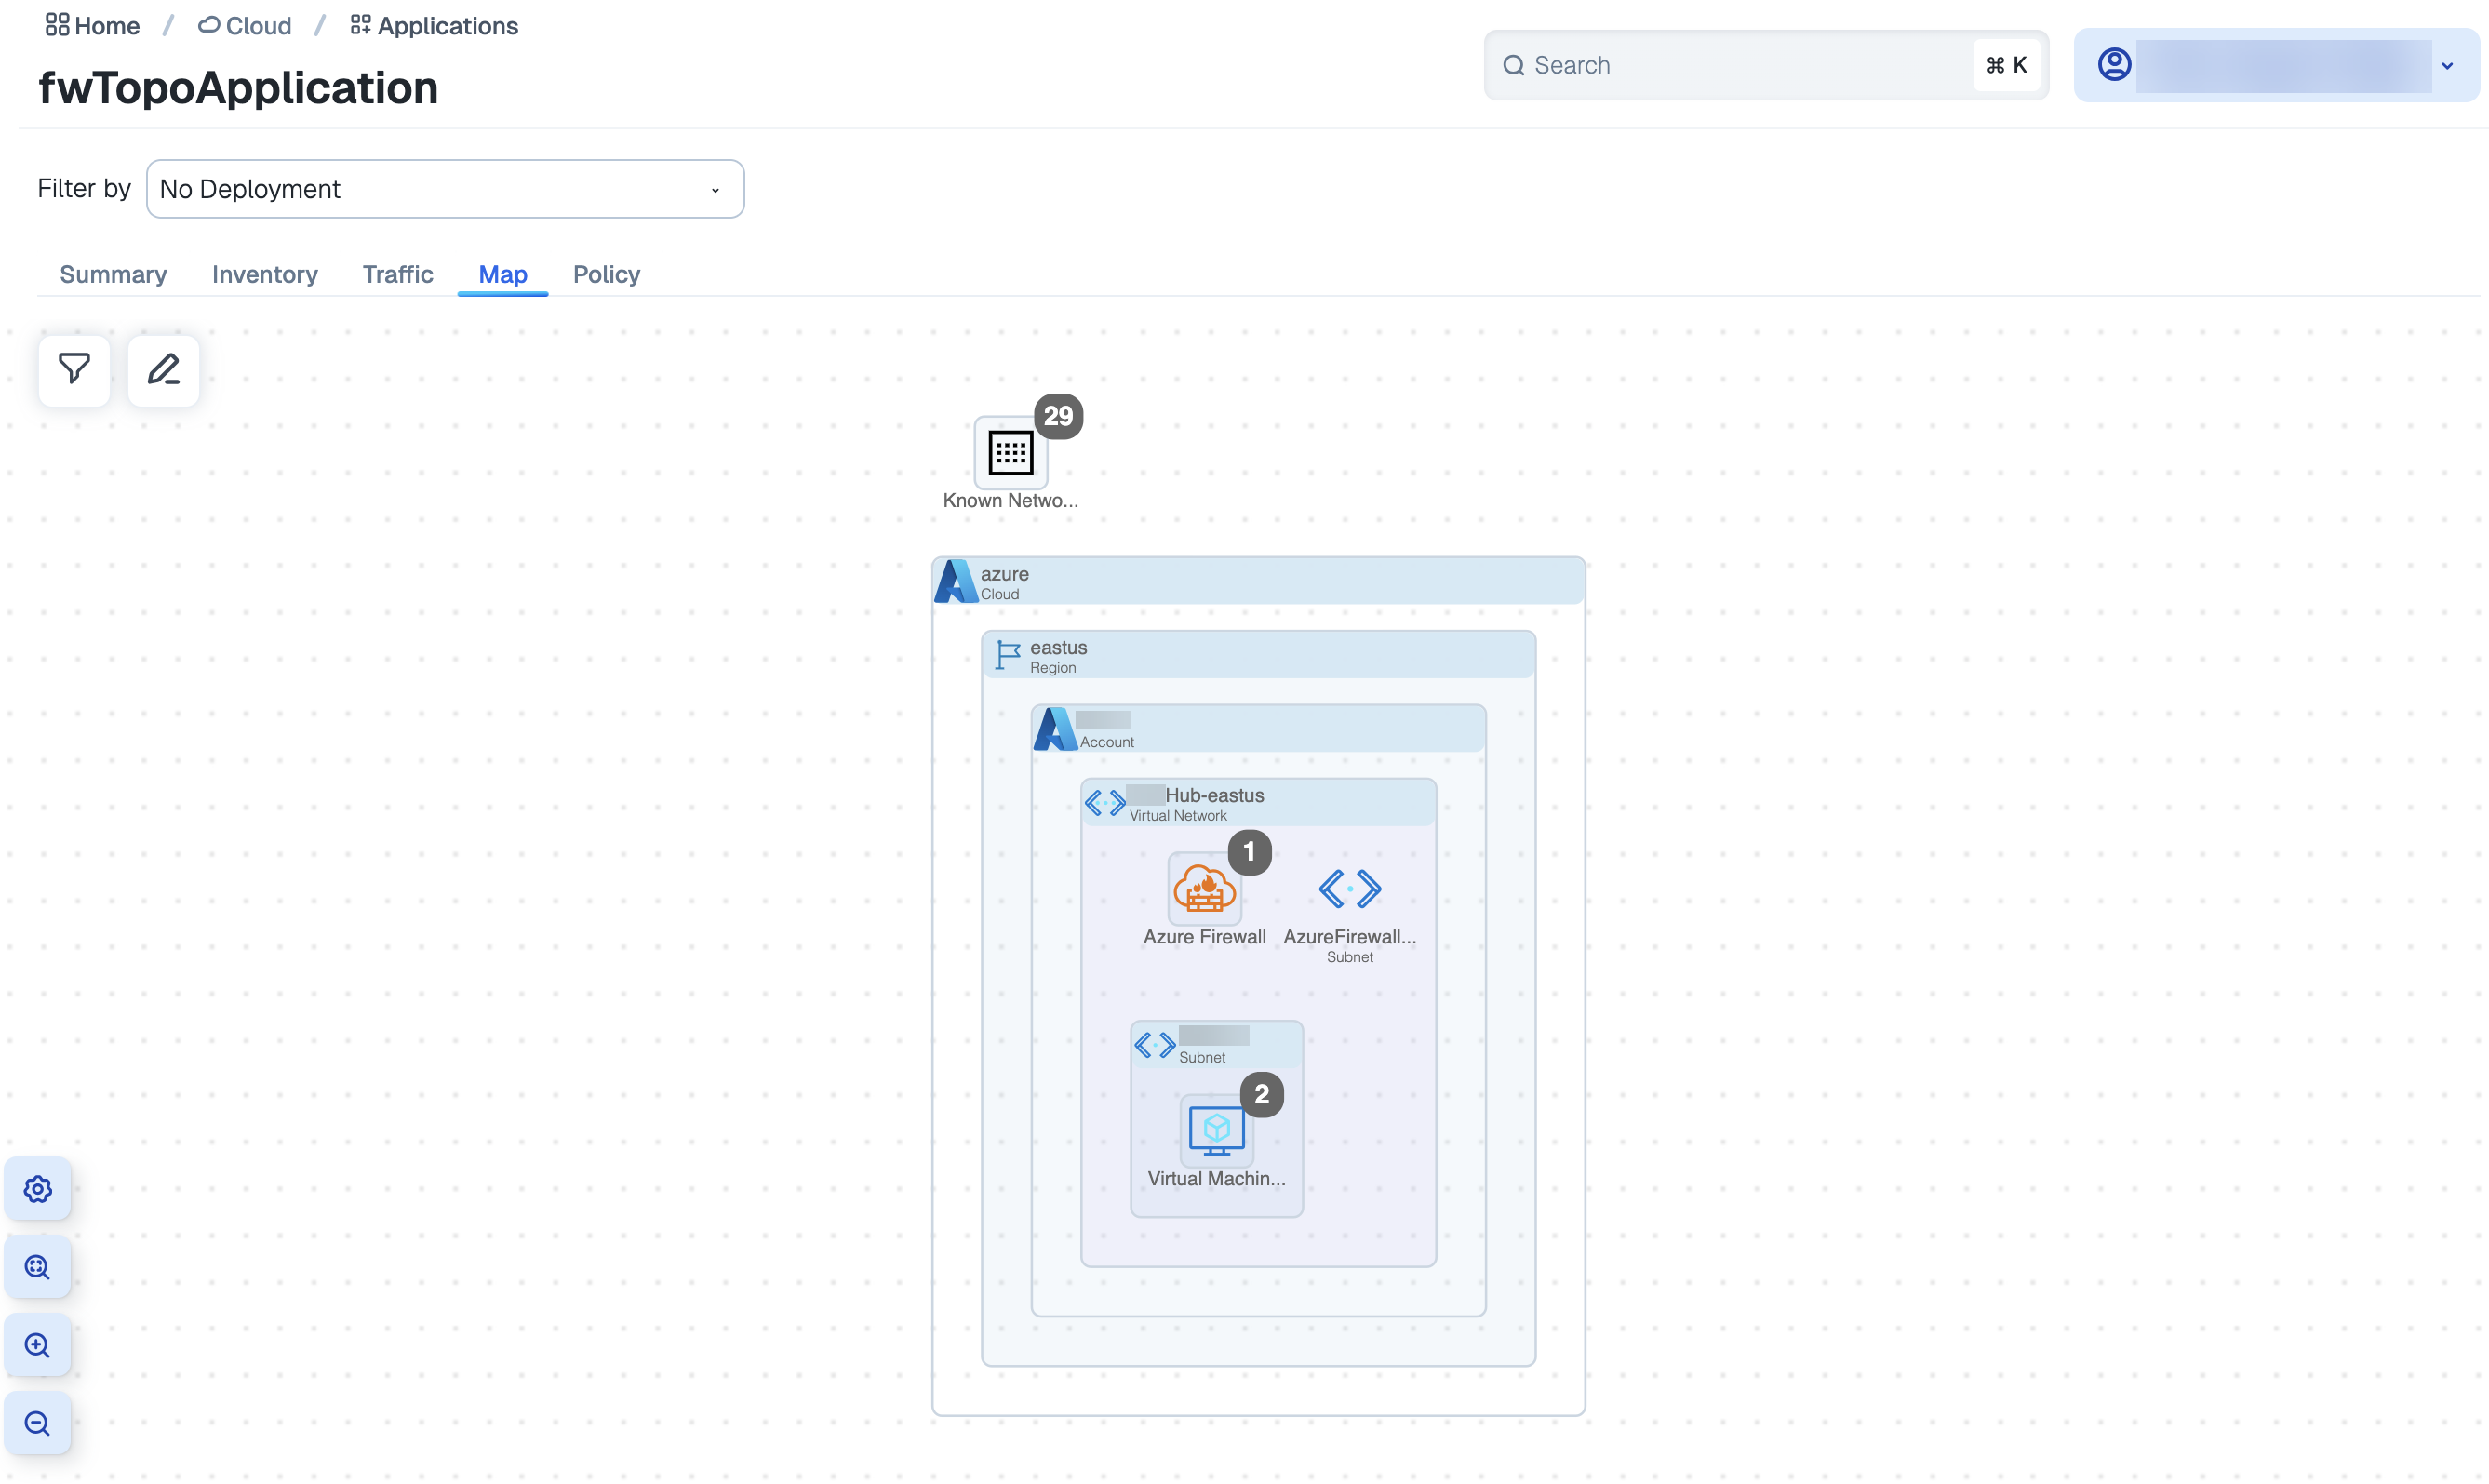Click the pencil edit map button

[163, 370]
